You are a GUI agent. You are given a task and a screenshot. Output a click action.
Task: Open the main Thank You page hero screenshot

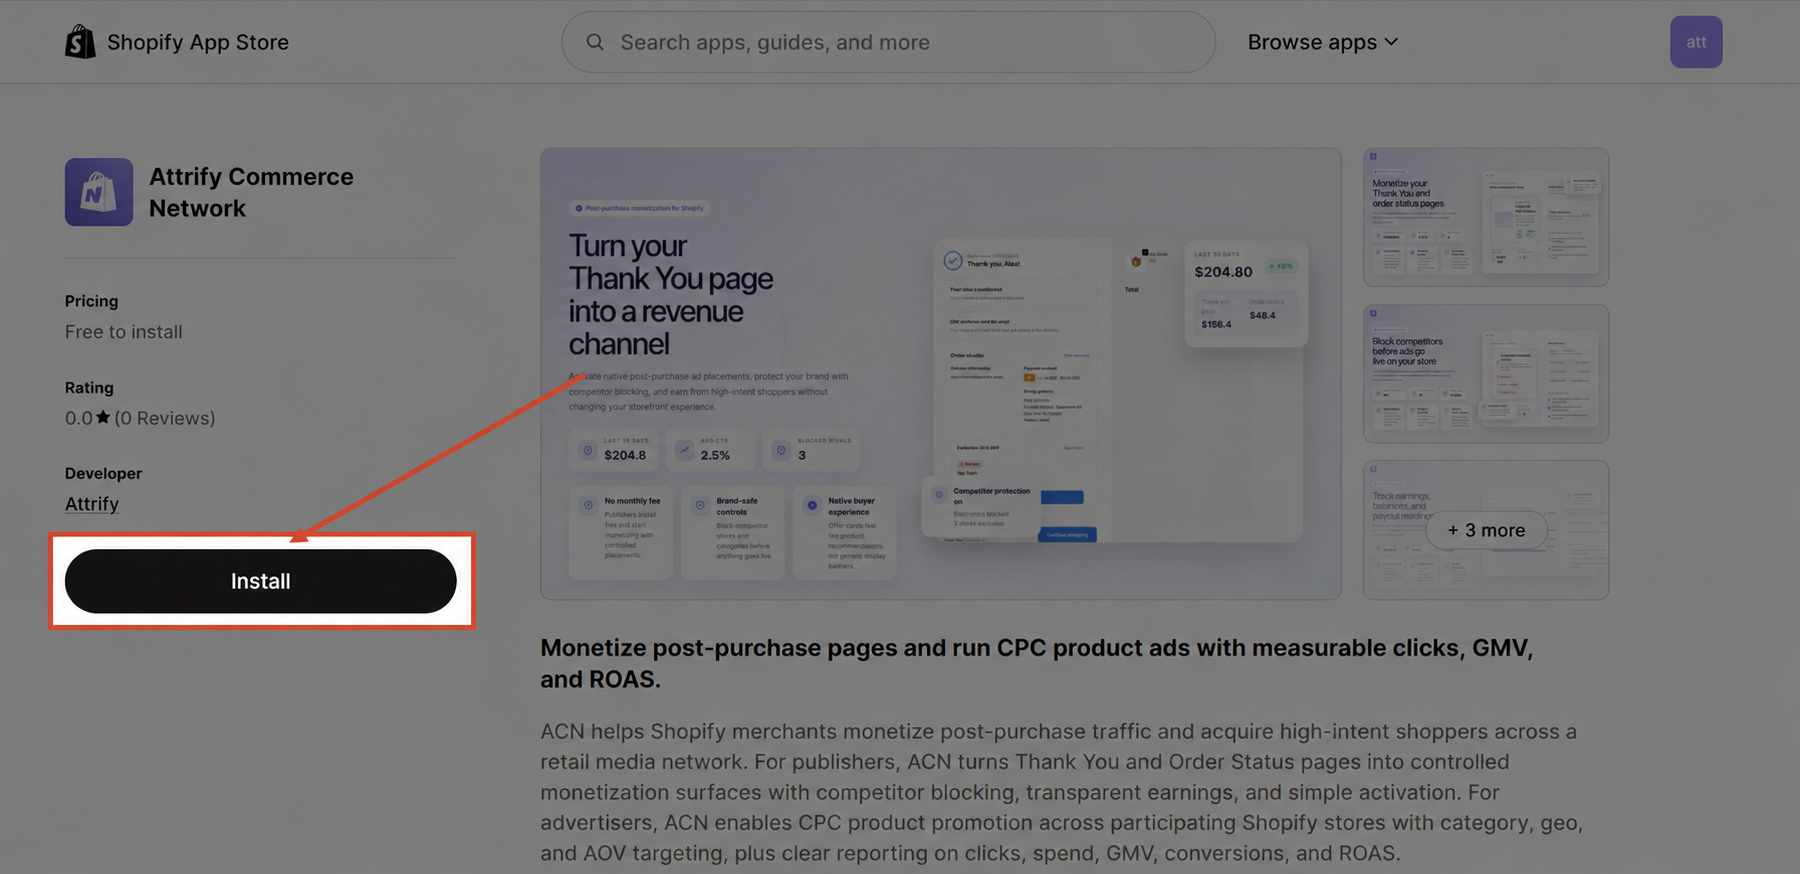pos(941,374)
